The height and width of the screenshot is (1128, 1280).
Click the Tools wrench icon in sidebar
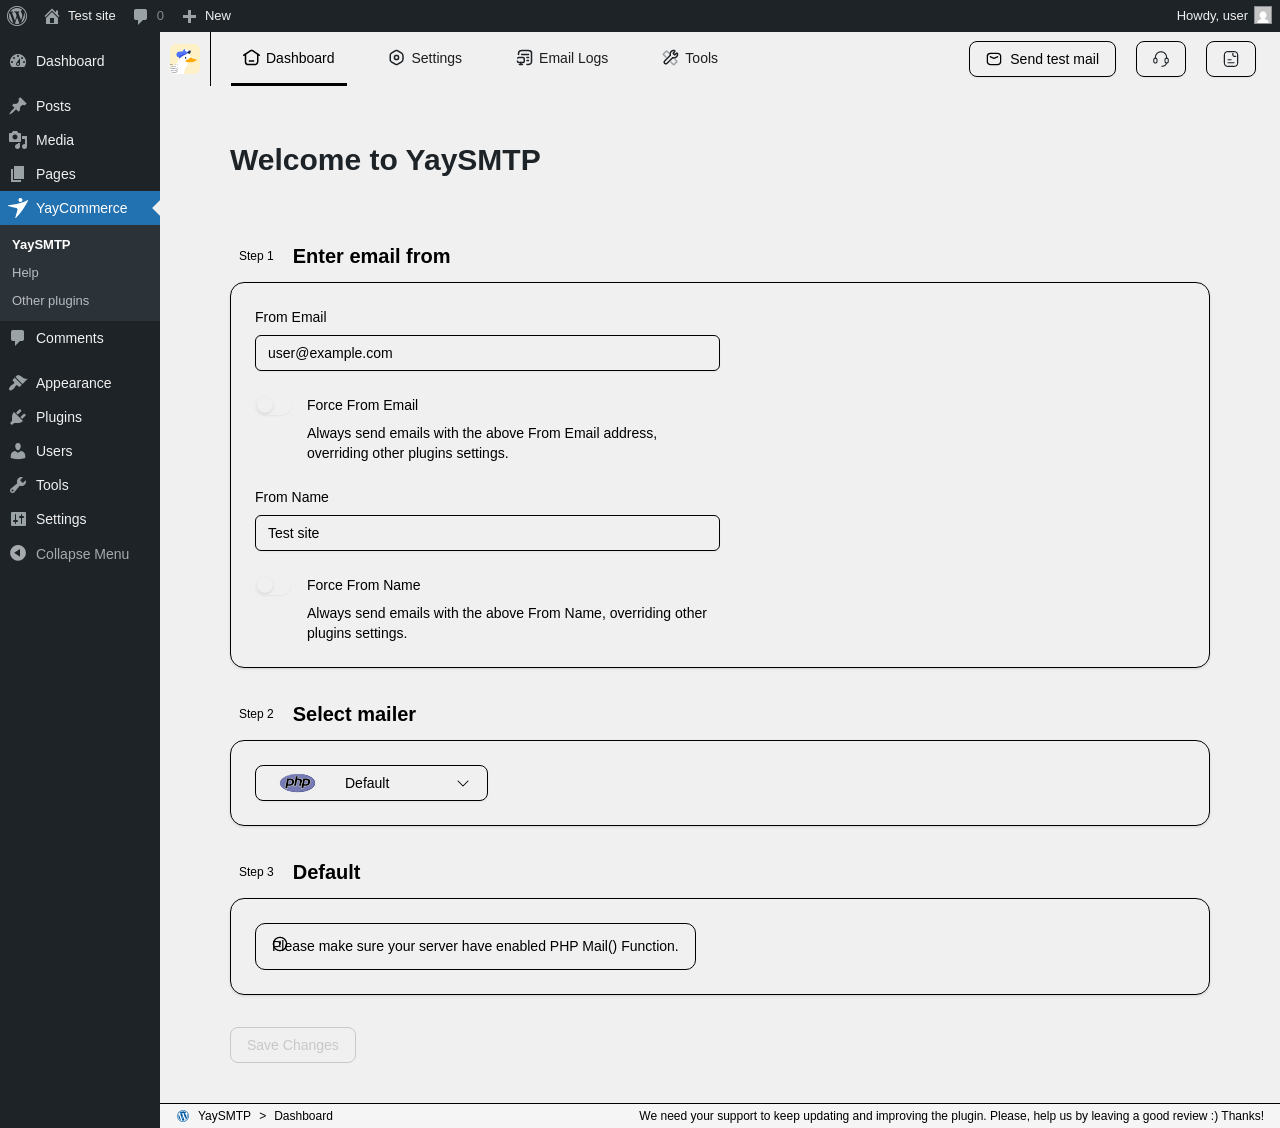[18, 485]
